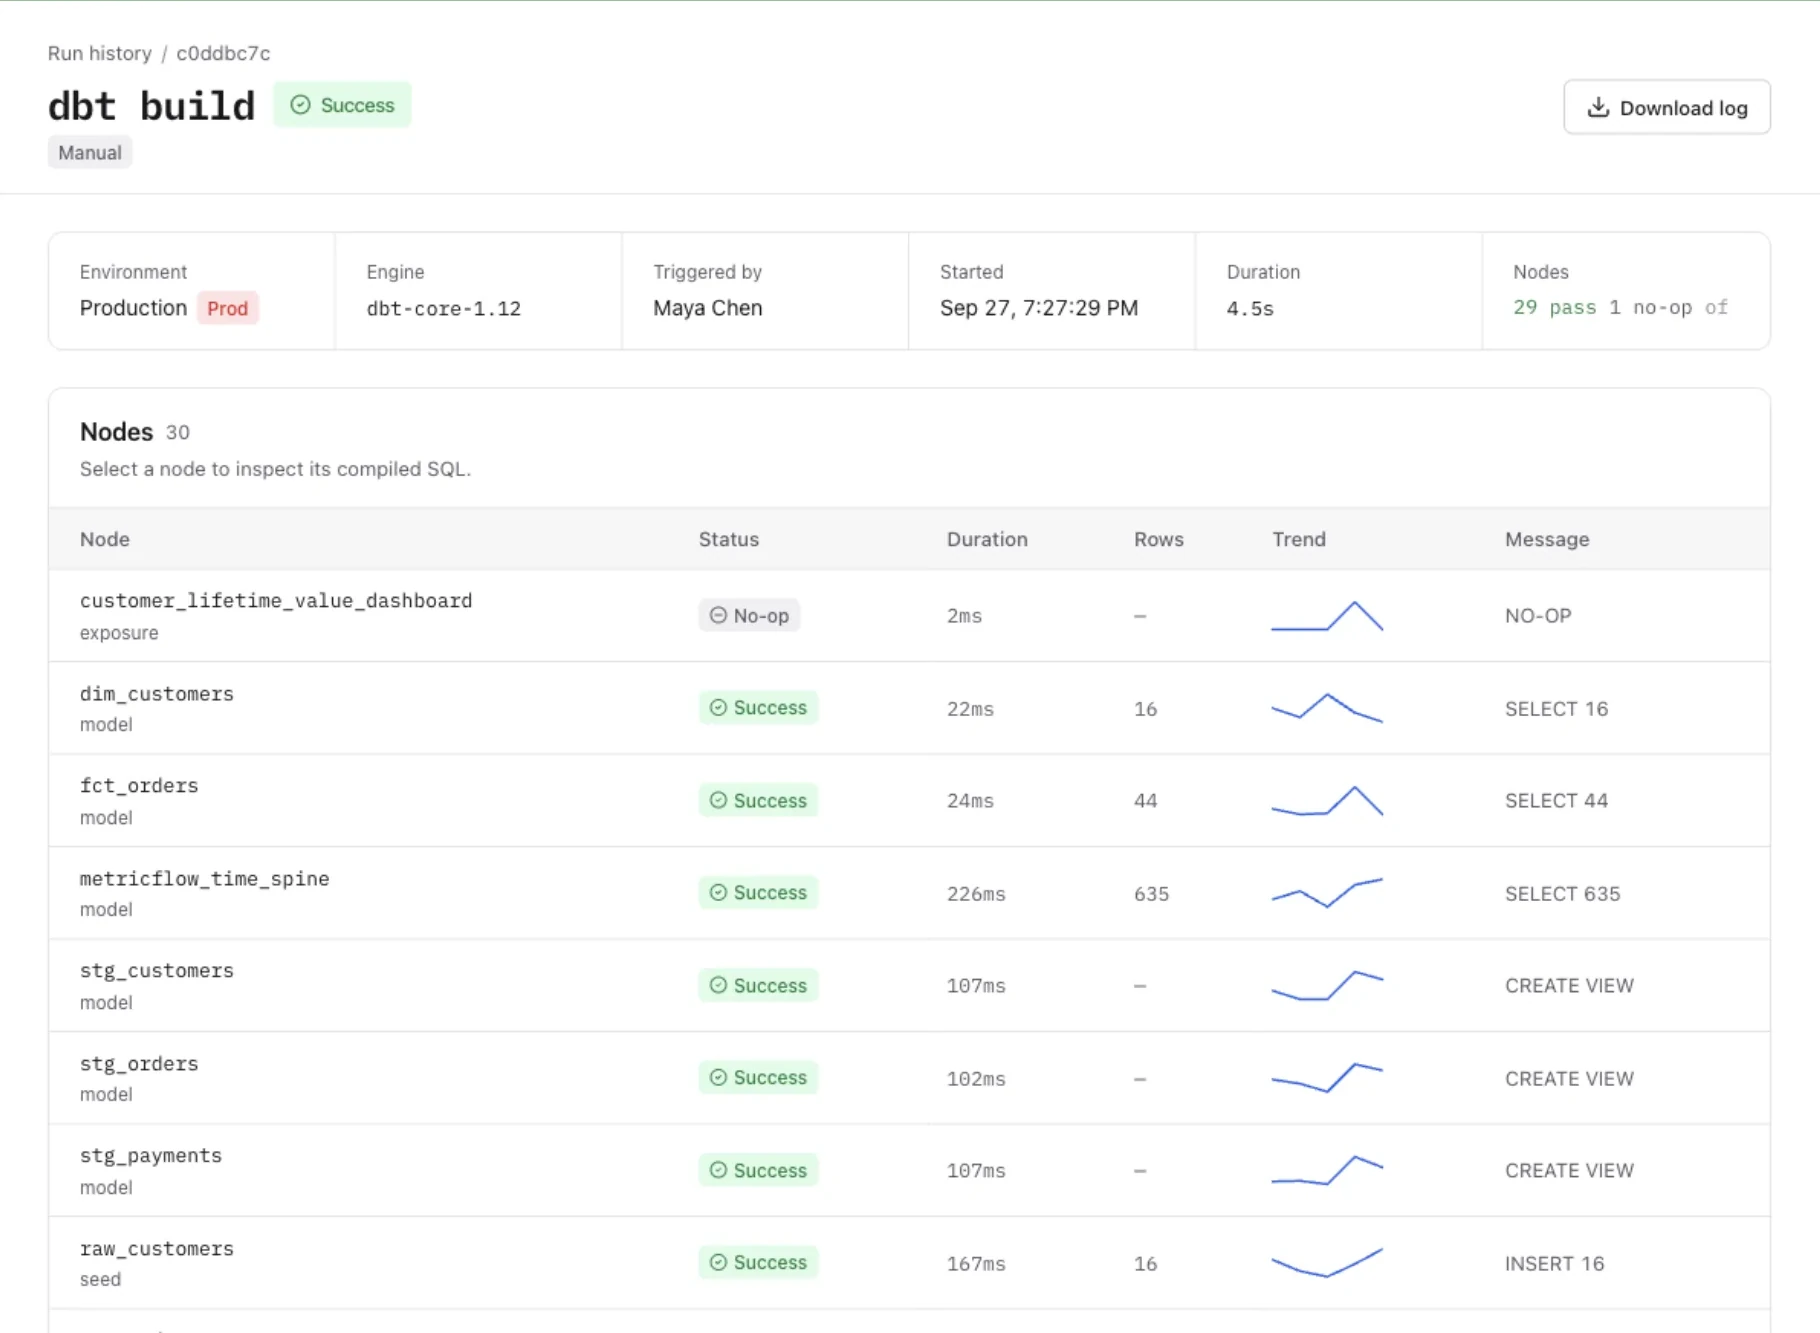Screen dimensions: 1820x1333
Task: Select the stg_orders node
Action: pyautogui.click(x=909, y=1078)
